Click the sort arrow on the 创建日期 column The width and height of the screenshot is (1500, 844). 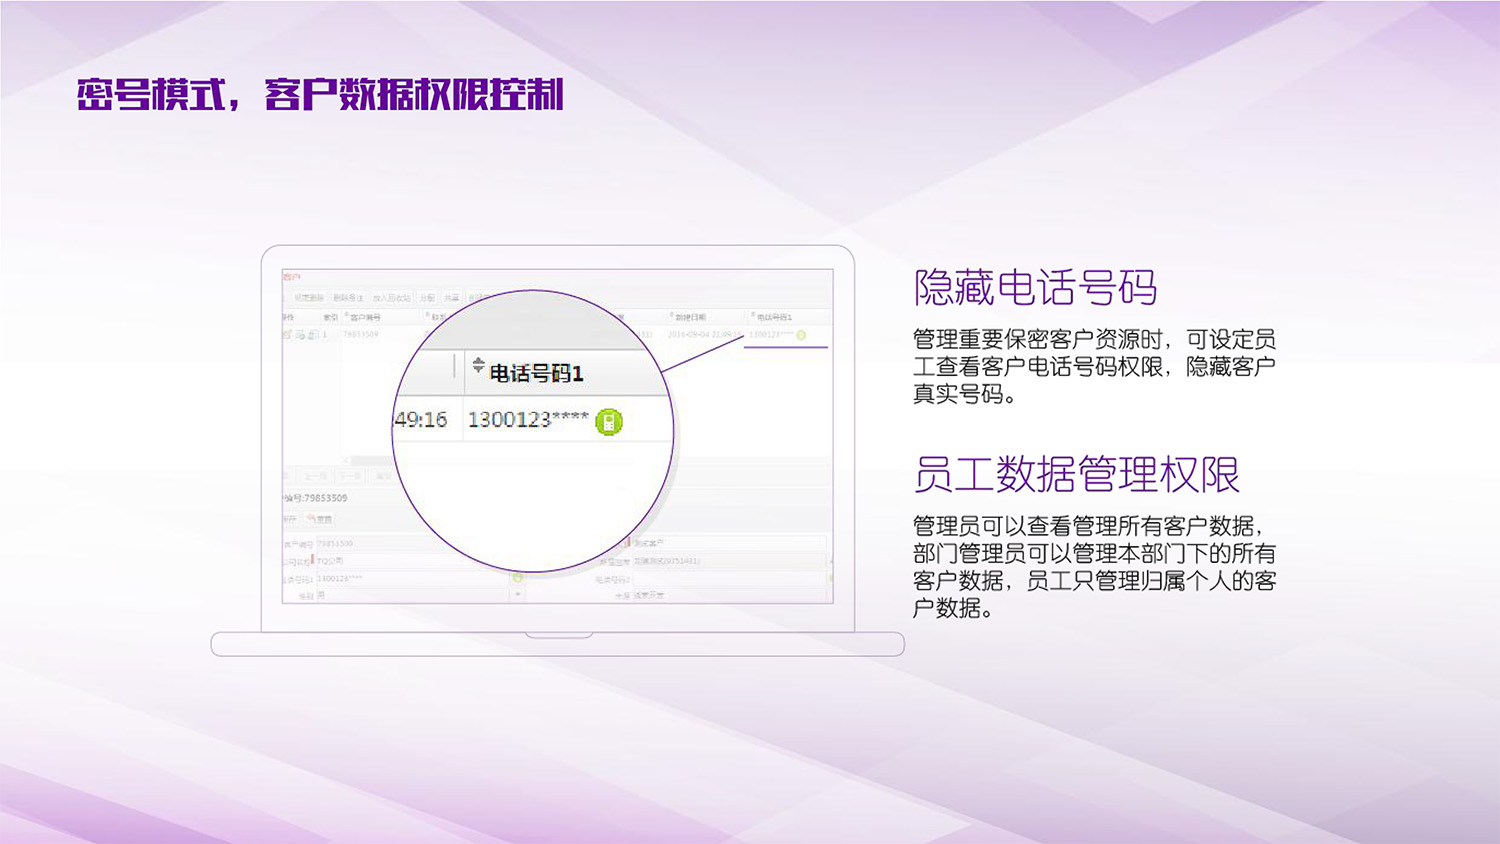671,316
